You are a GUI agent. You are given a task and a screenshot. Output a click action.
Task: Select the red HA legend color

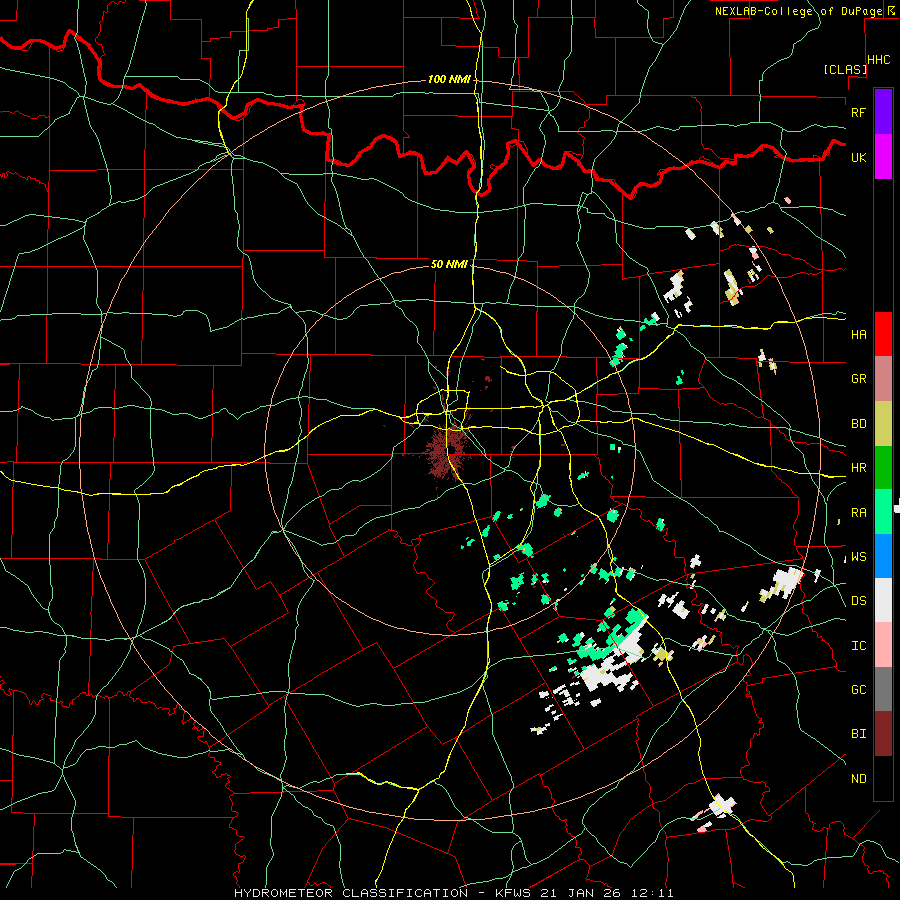(x=883, y=334)
